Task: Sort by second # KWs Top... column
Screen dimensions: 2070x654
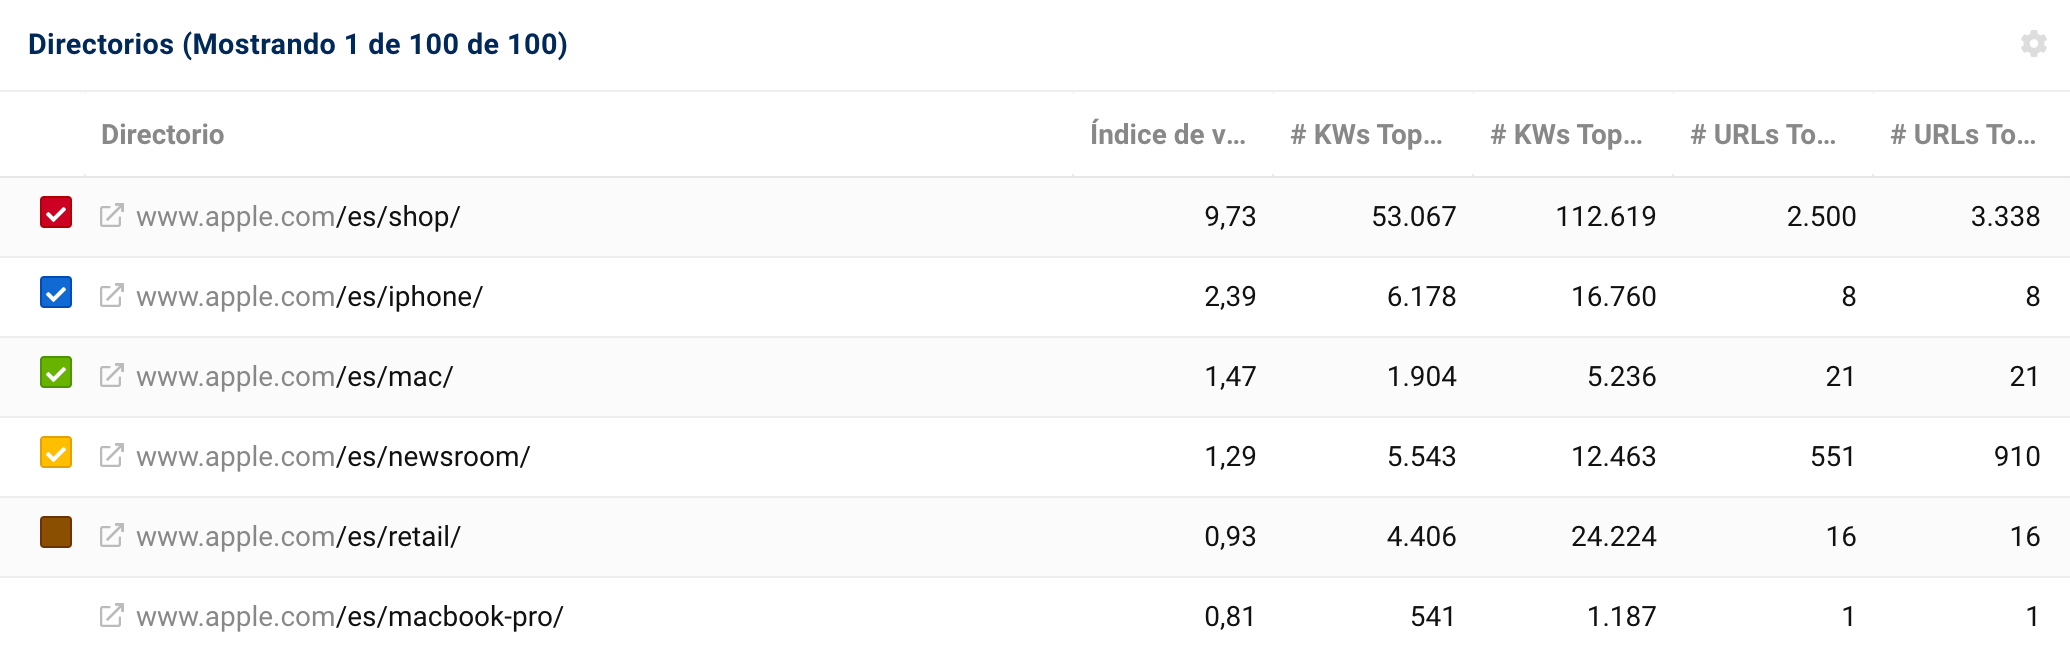Action: point(1566,135)
